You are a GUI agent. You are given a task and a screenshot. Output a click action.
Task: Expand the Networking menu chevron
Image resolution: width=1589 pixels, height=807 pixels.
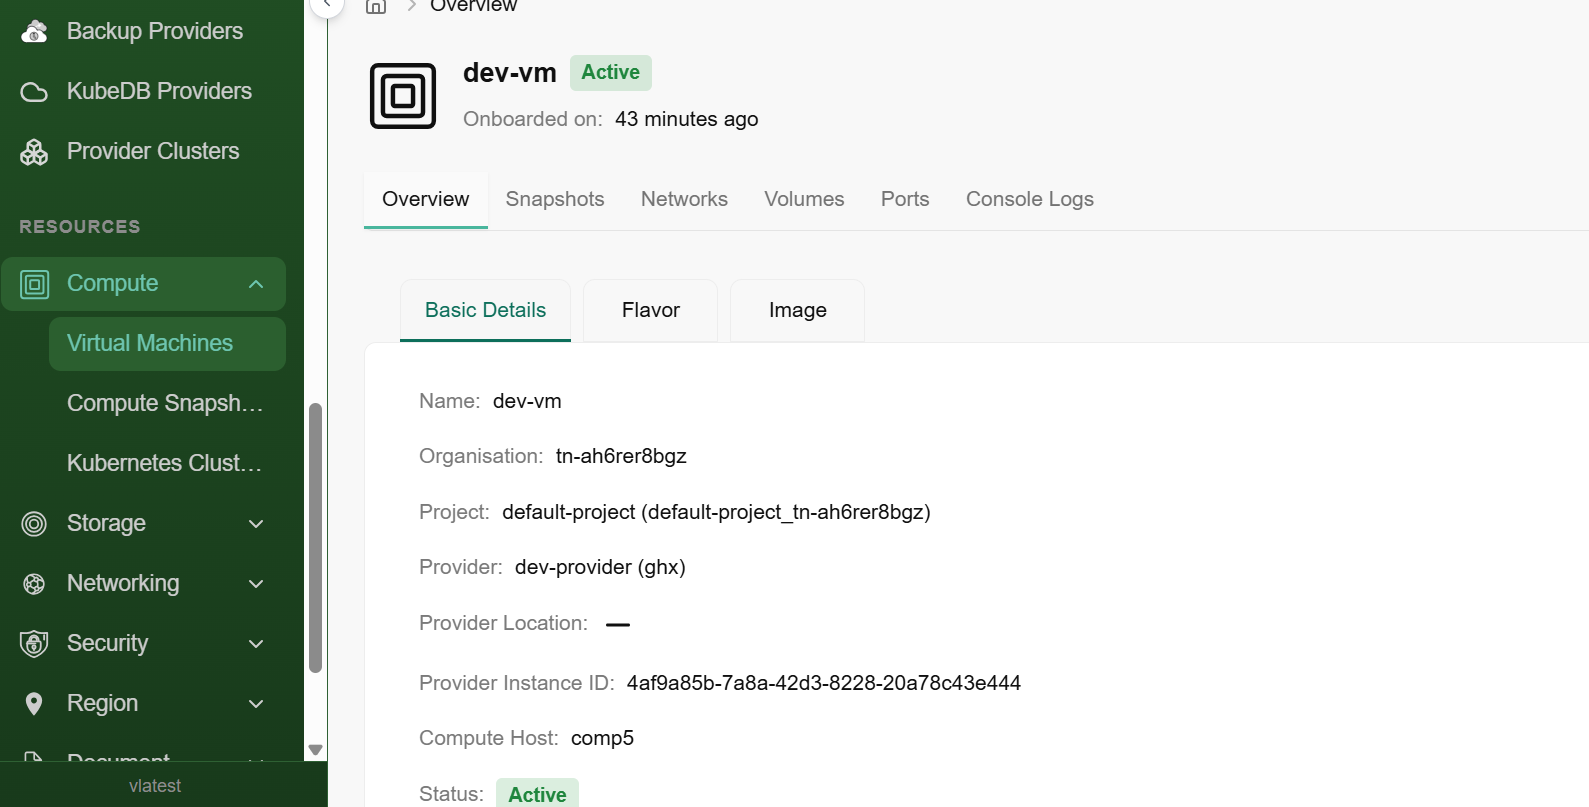coord(256,584)
